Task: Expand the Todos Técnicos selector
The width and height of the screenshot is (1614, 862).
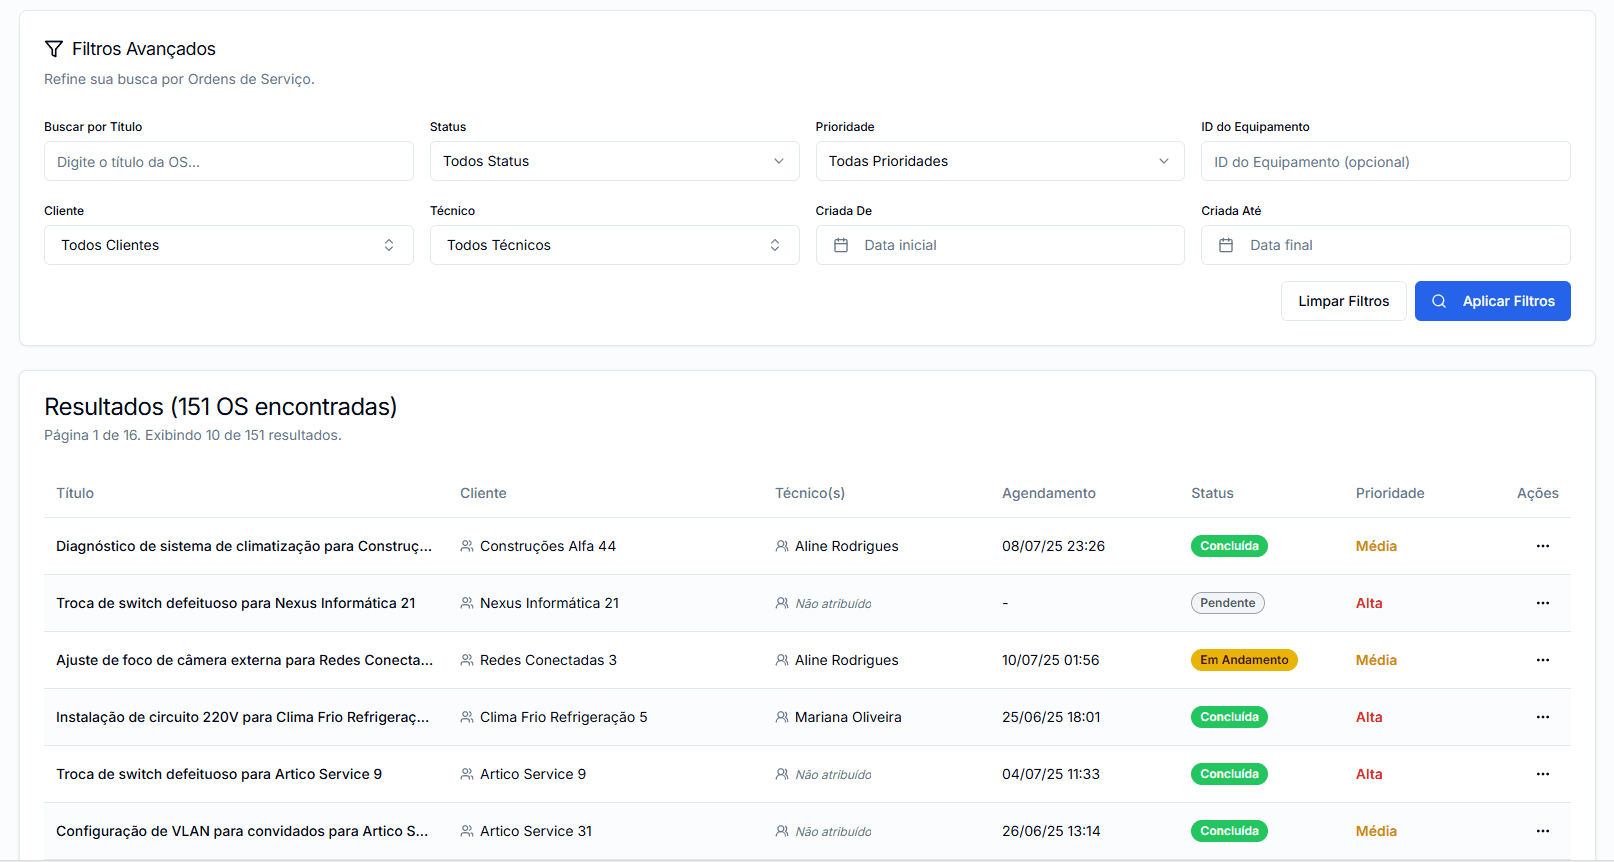Action: (x=614, y=245)
